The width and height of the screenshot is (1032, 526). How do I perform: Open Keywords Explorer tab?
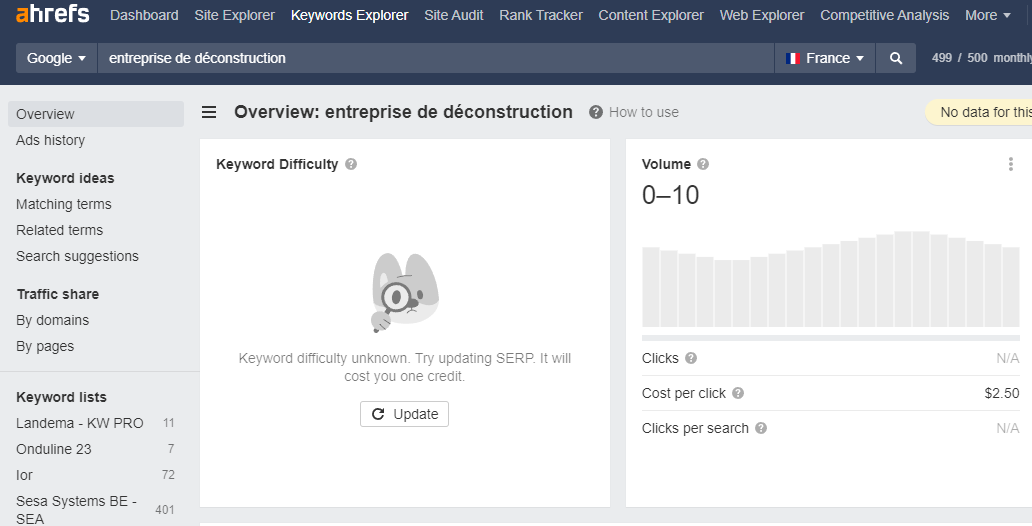point(349,15)
